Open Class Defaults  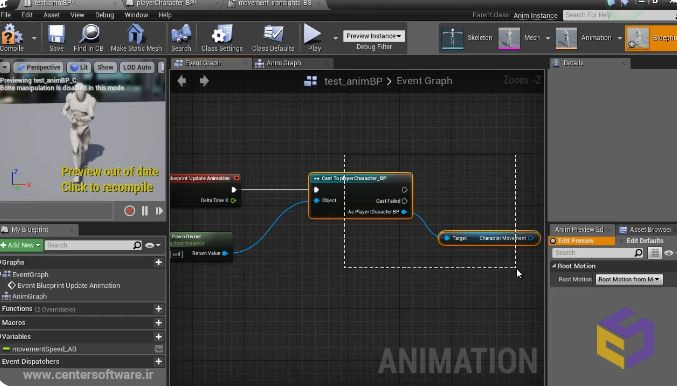(x=273, y=38)
